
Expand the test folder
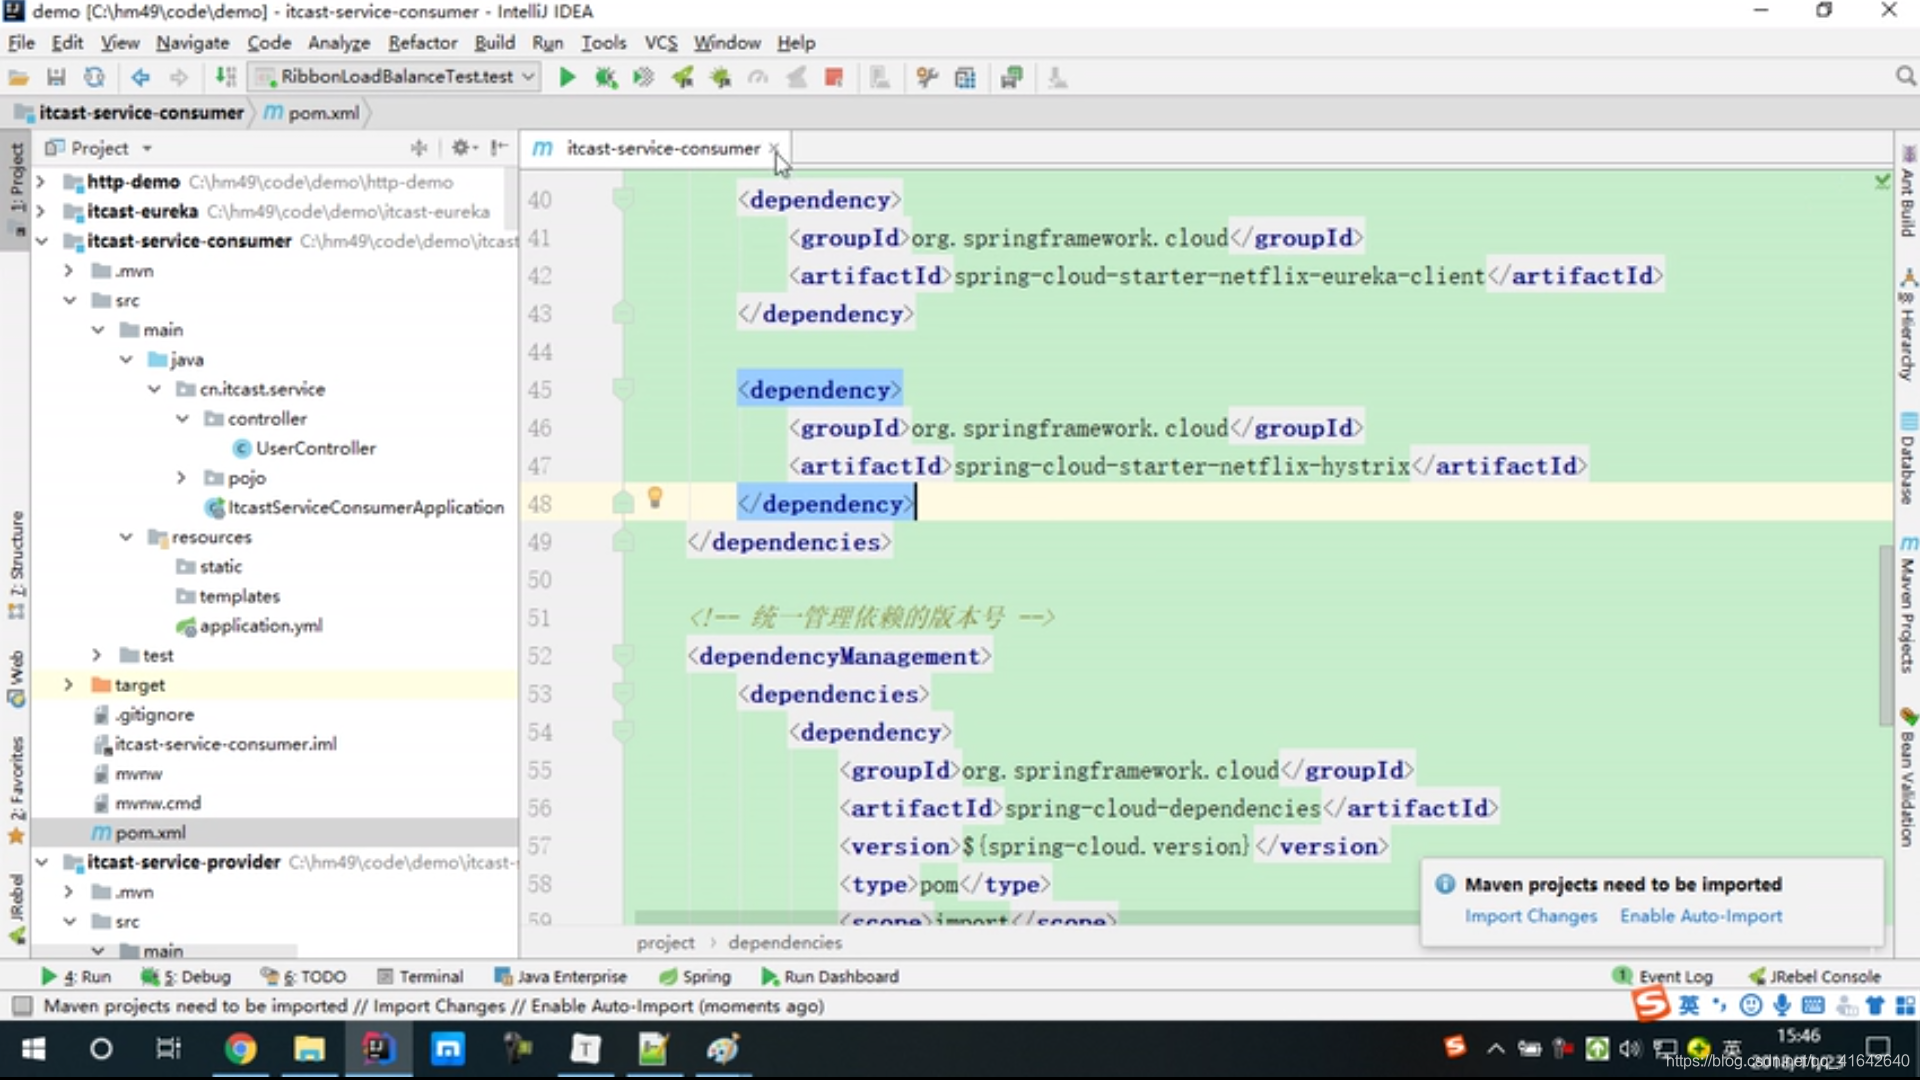(97, 655)
